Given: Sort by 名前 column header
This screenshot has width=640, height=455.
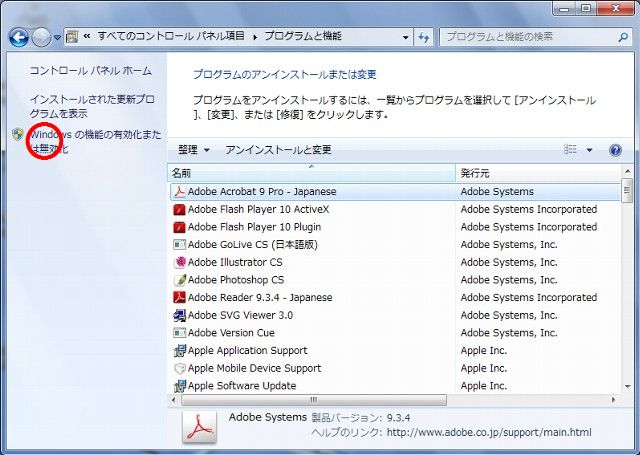Looking at the screenshot, I should point(312,173).
